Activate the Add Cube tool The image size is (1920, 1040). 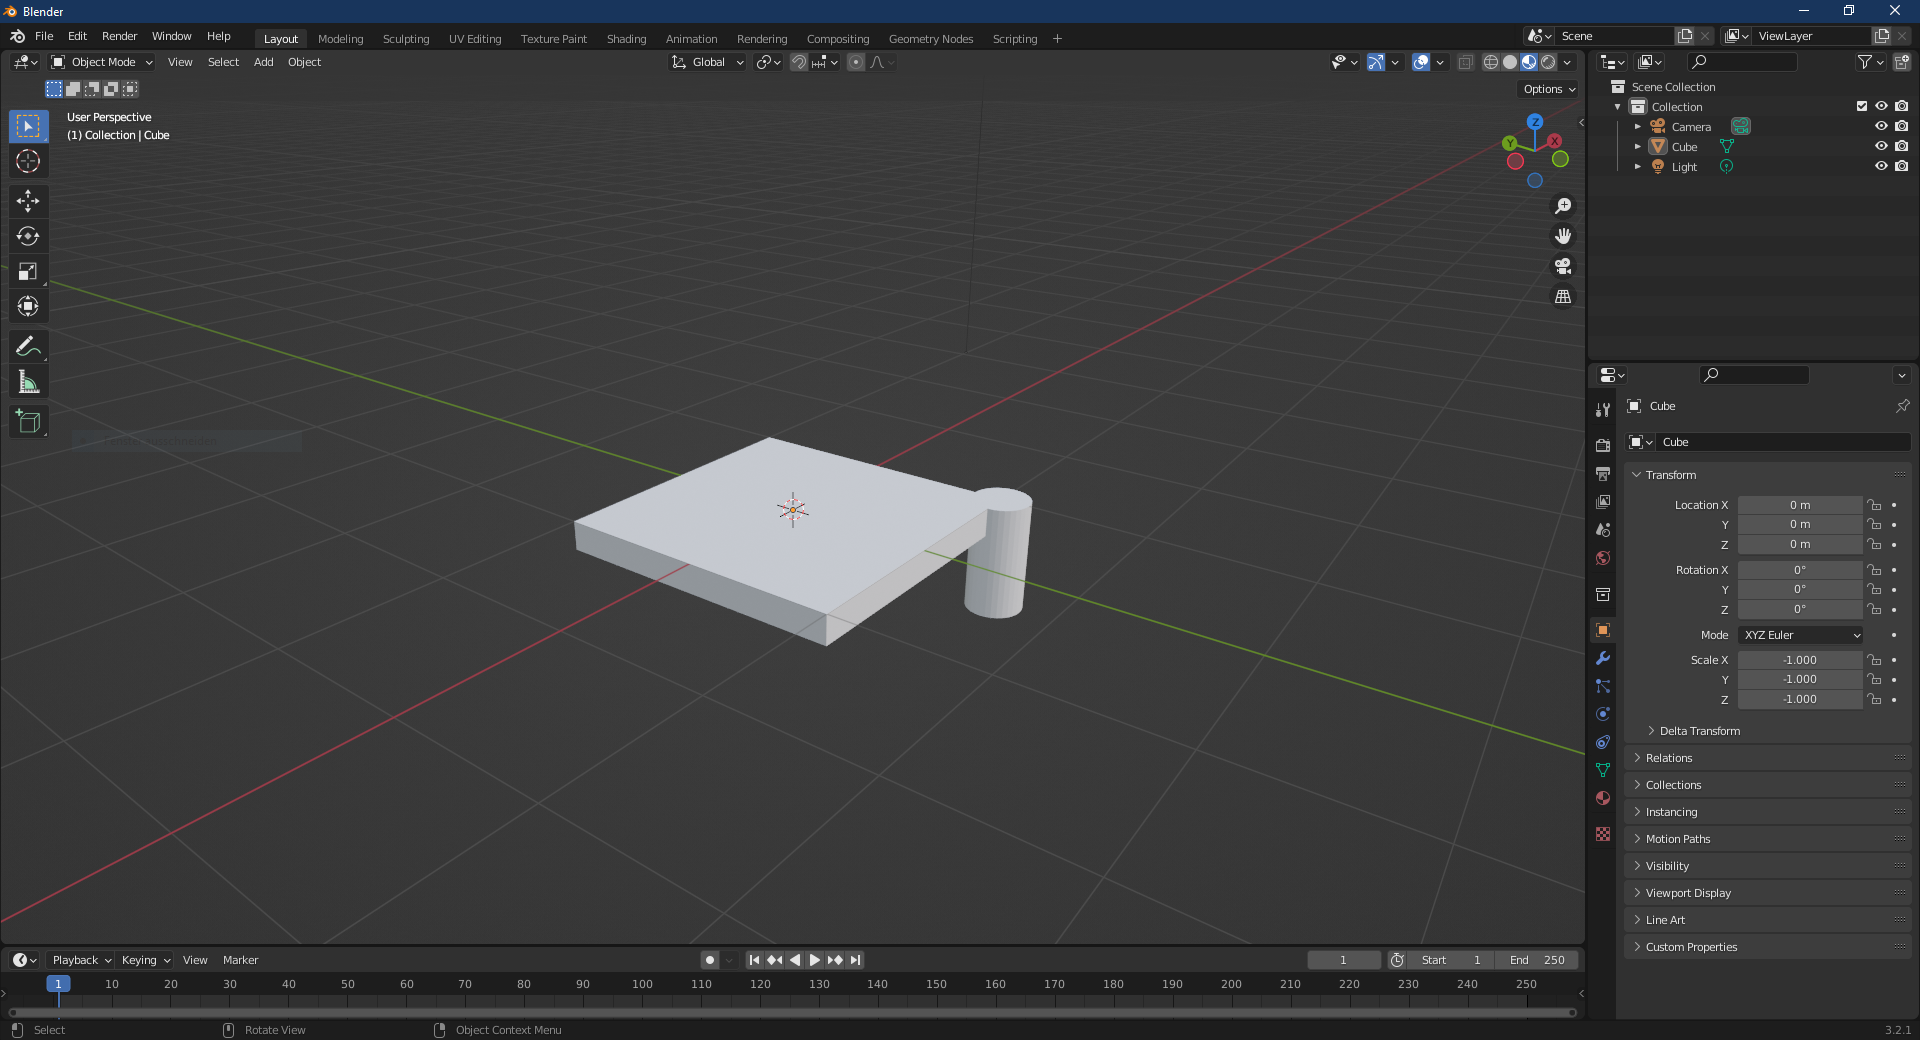(28, 421)
